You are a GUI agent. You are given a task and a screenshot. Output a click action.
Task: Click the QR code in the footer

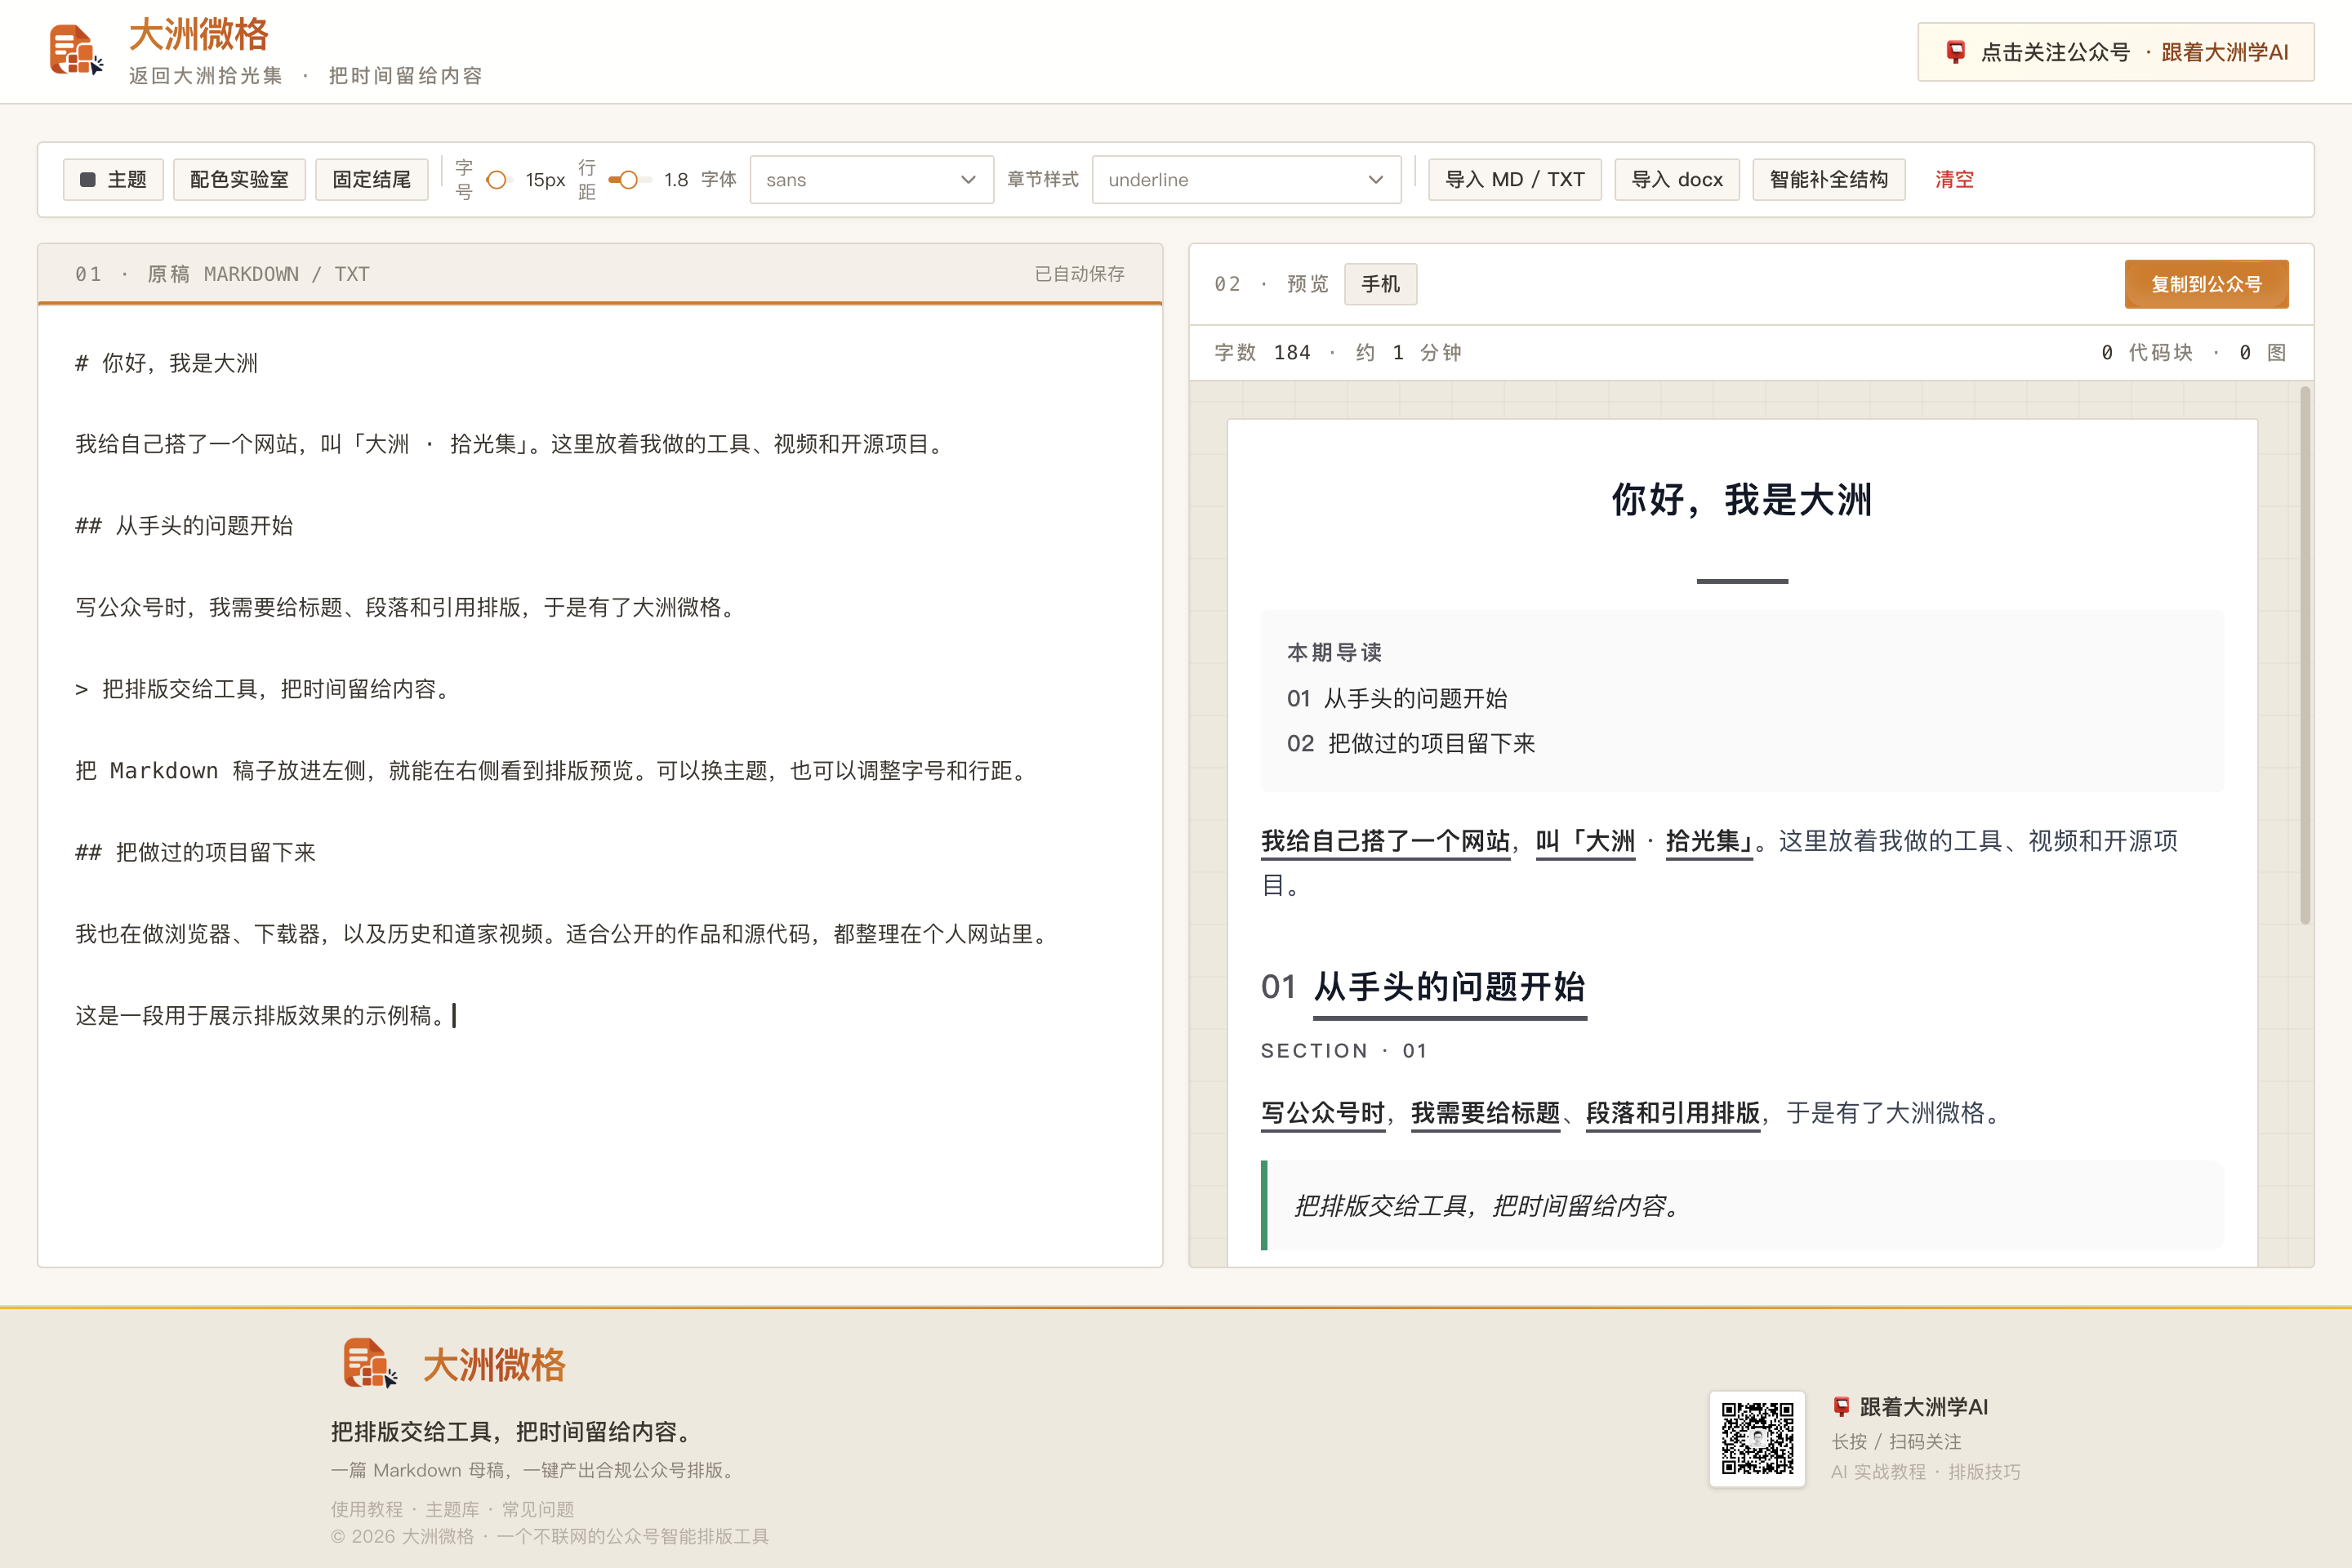coord(1757,1439)
